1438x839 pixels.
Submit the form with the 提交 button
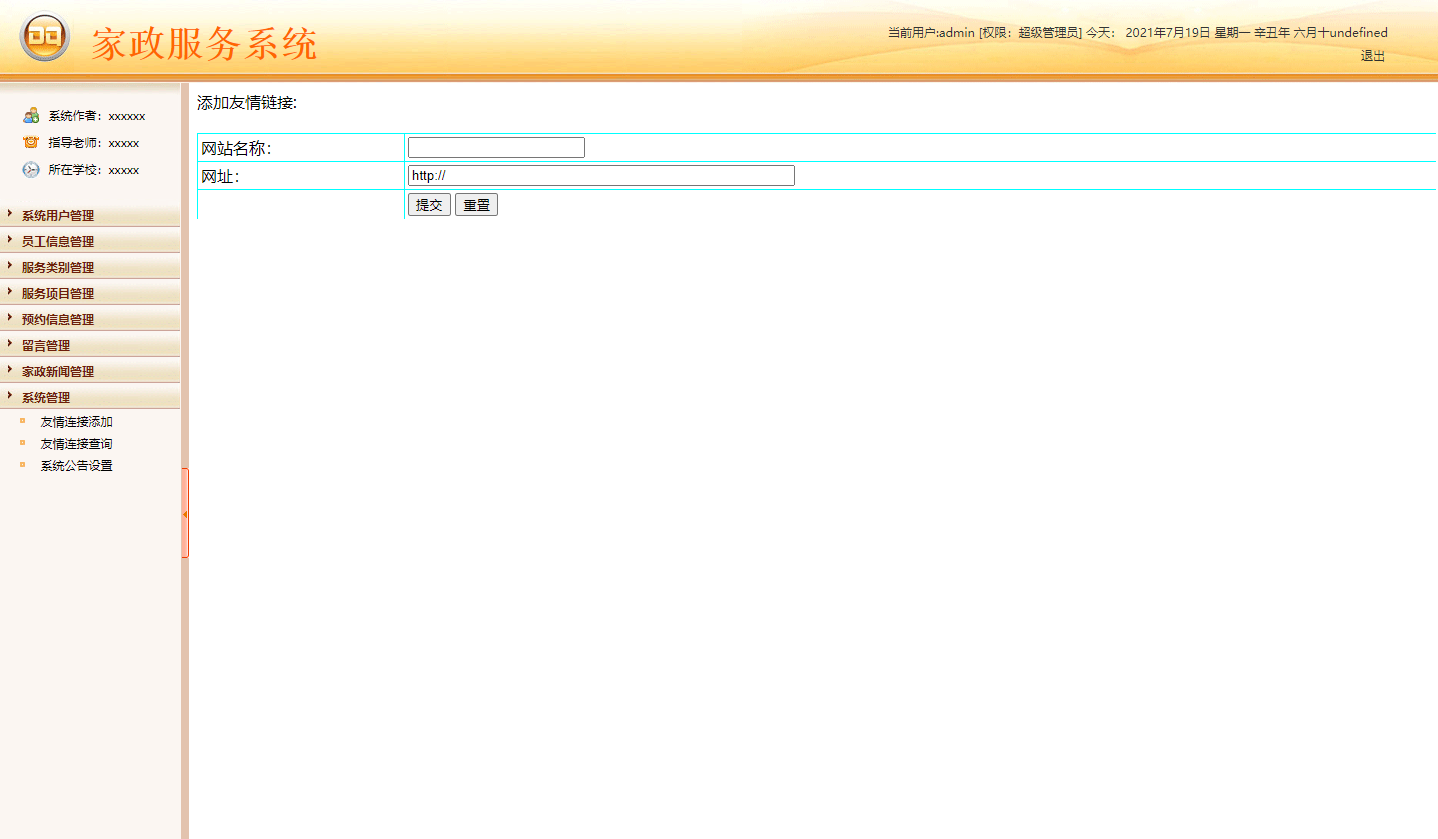tap(428, 204)
